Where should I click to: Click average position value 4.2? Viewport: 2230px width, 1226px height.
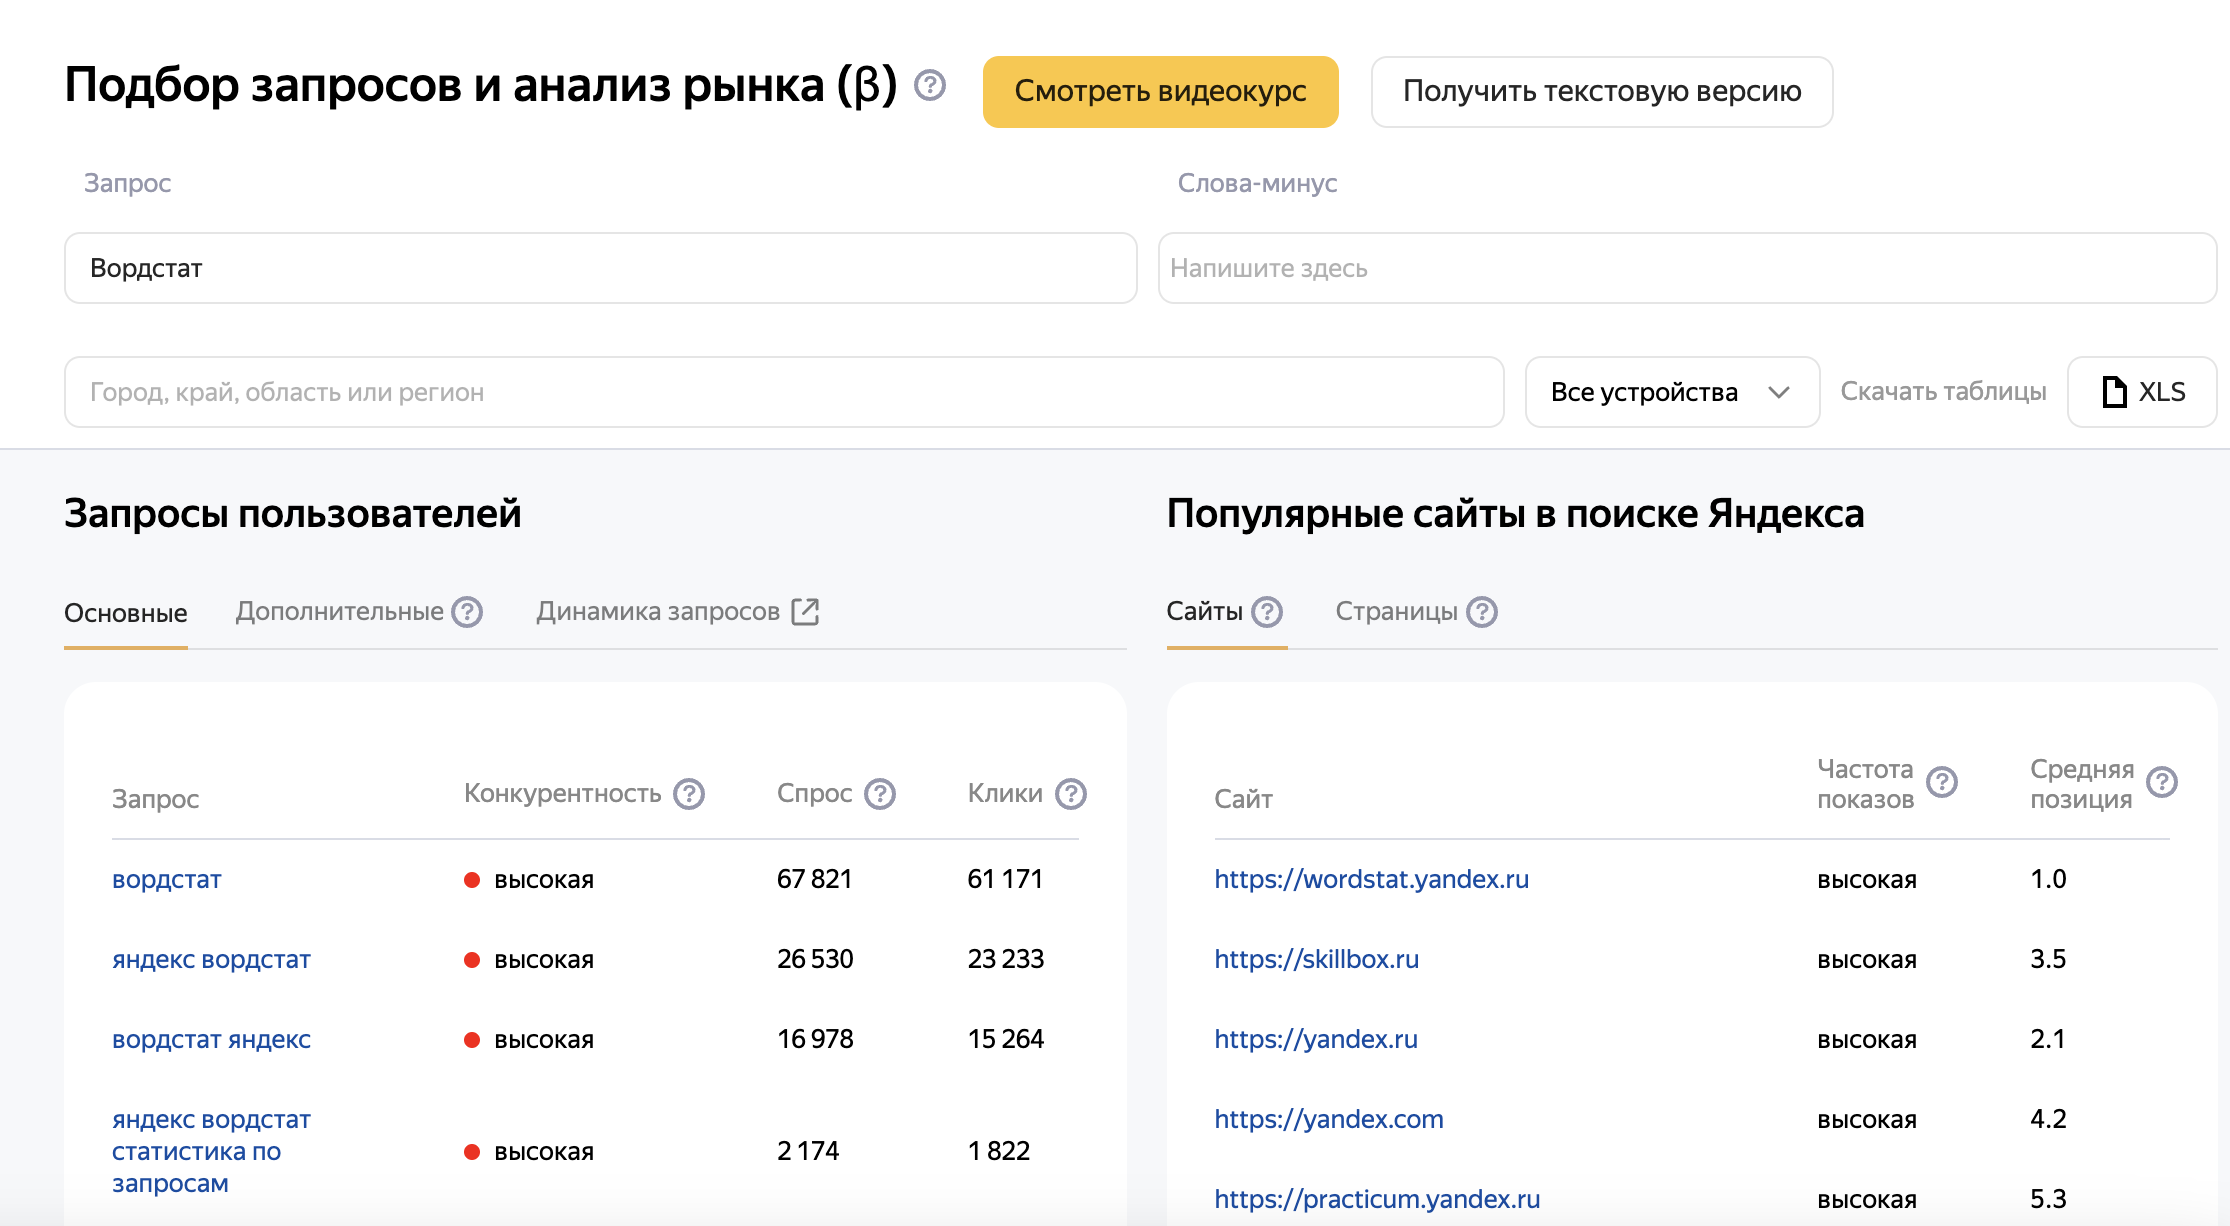pos(2048,1119)
